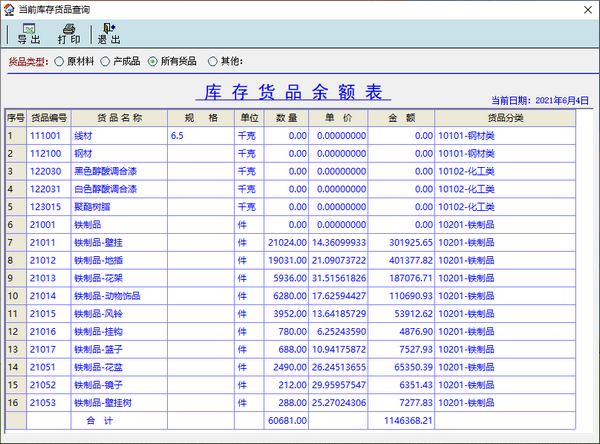Click the 打印 (print) printer icon
Viewport: 600px width, 444px height.
coord(69,34)
